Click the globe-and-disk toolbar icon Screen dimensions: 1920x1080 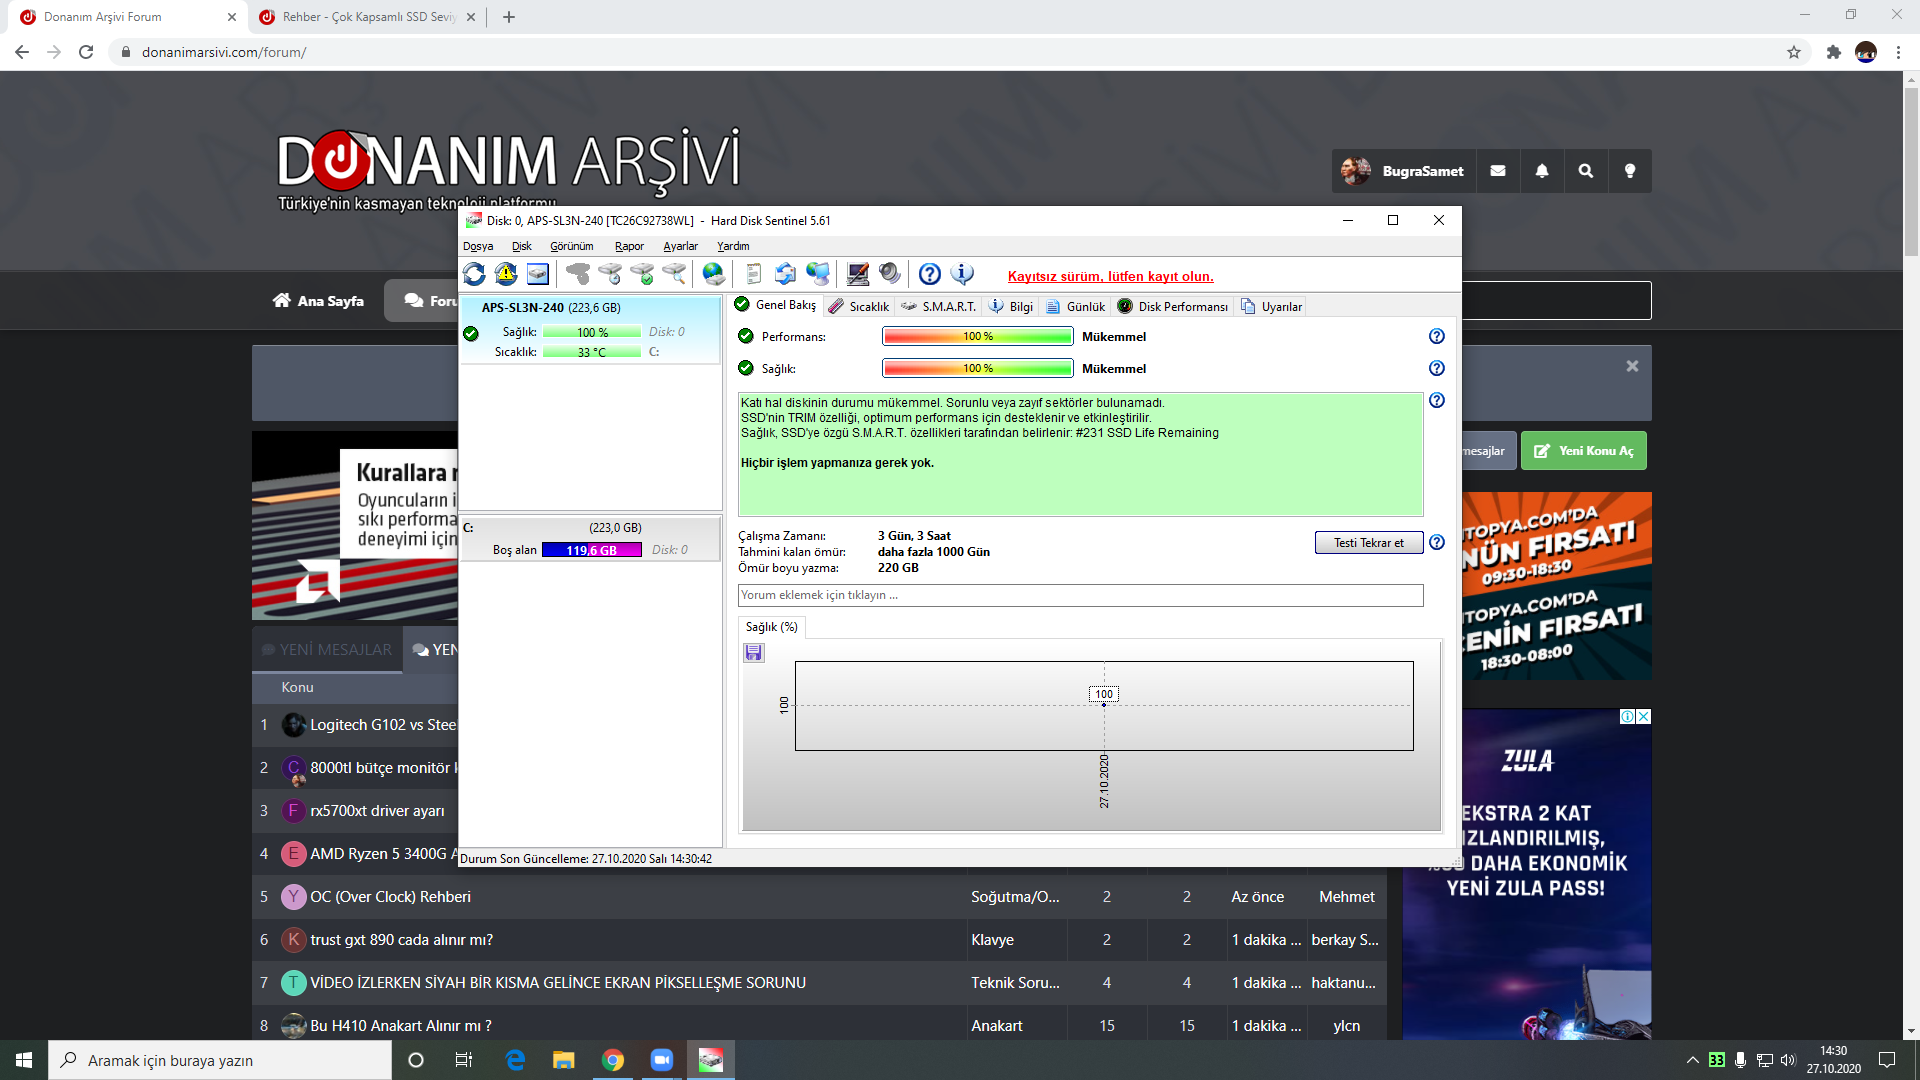point(713,274)
